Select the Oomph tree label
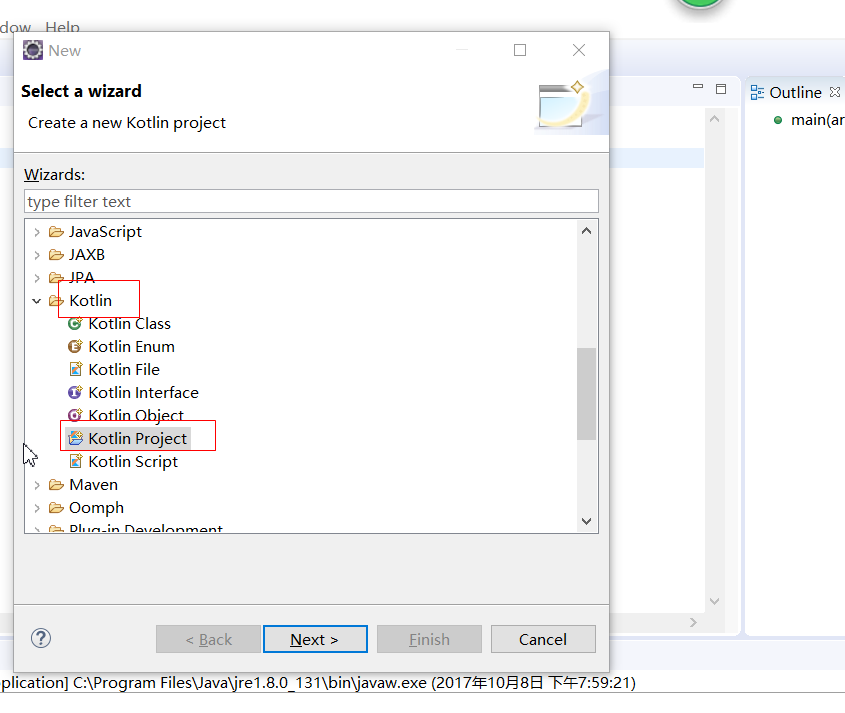Viewport: 845px width, 713px height. 96,508
